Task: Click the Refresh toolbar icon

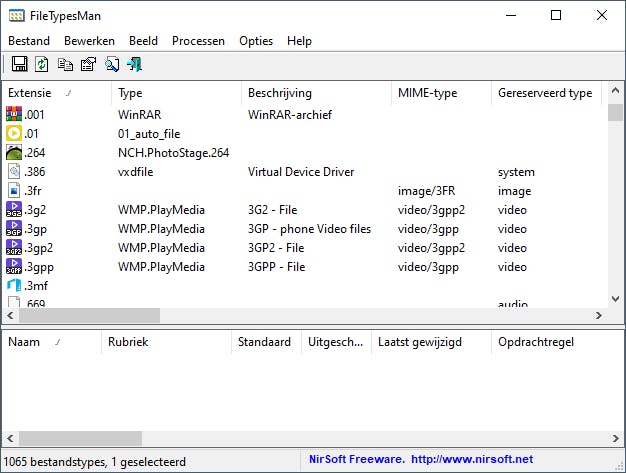Action: pos(42,65)
